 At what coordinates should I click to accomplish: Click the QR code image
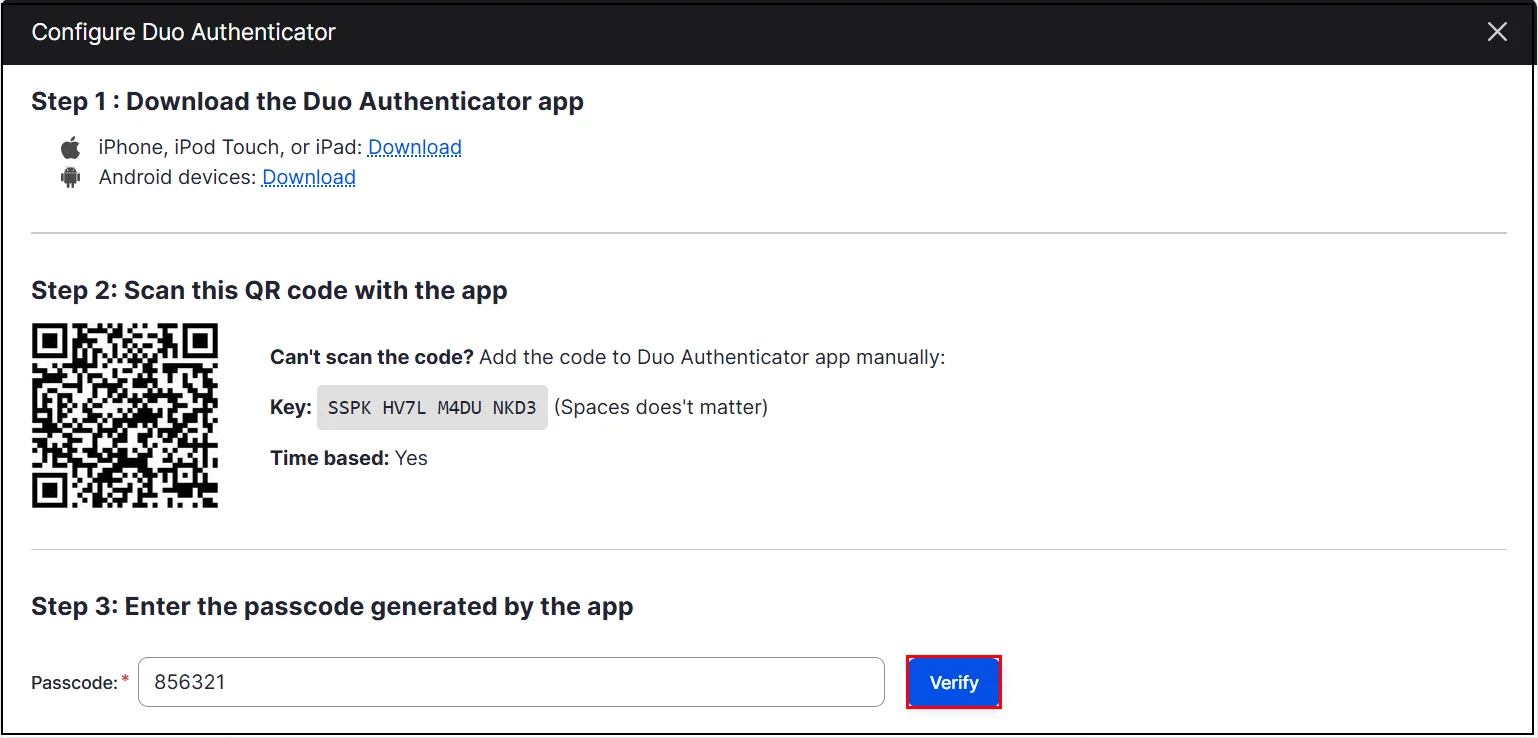point(125,415)
